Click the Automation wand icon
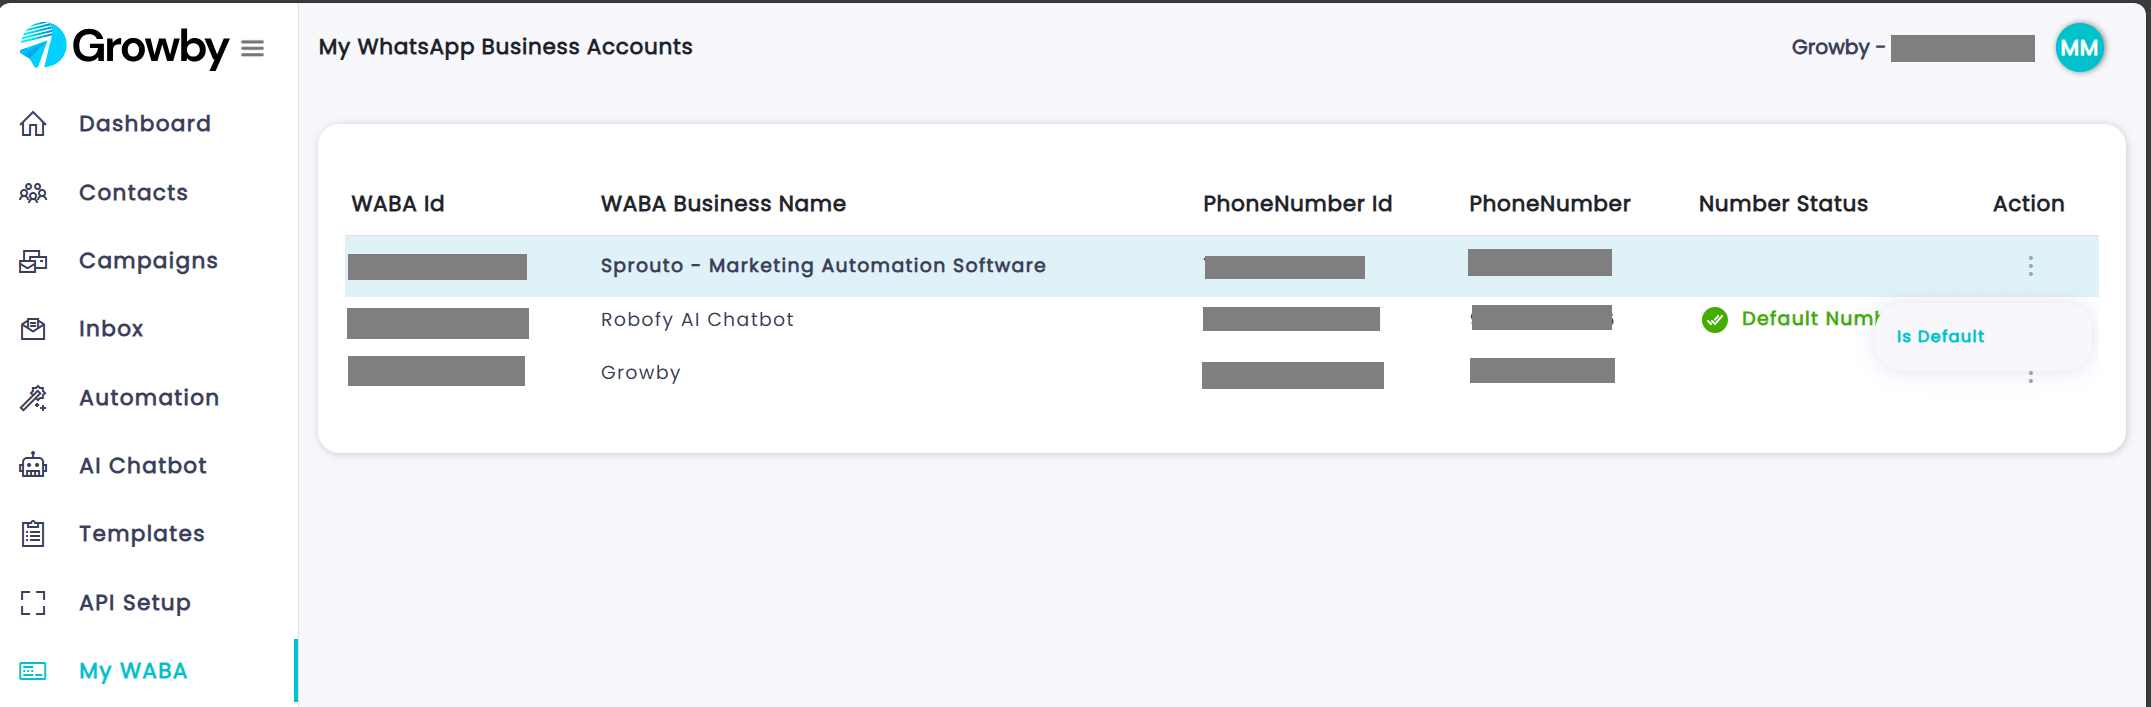 33,398
